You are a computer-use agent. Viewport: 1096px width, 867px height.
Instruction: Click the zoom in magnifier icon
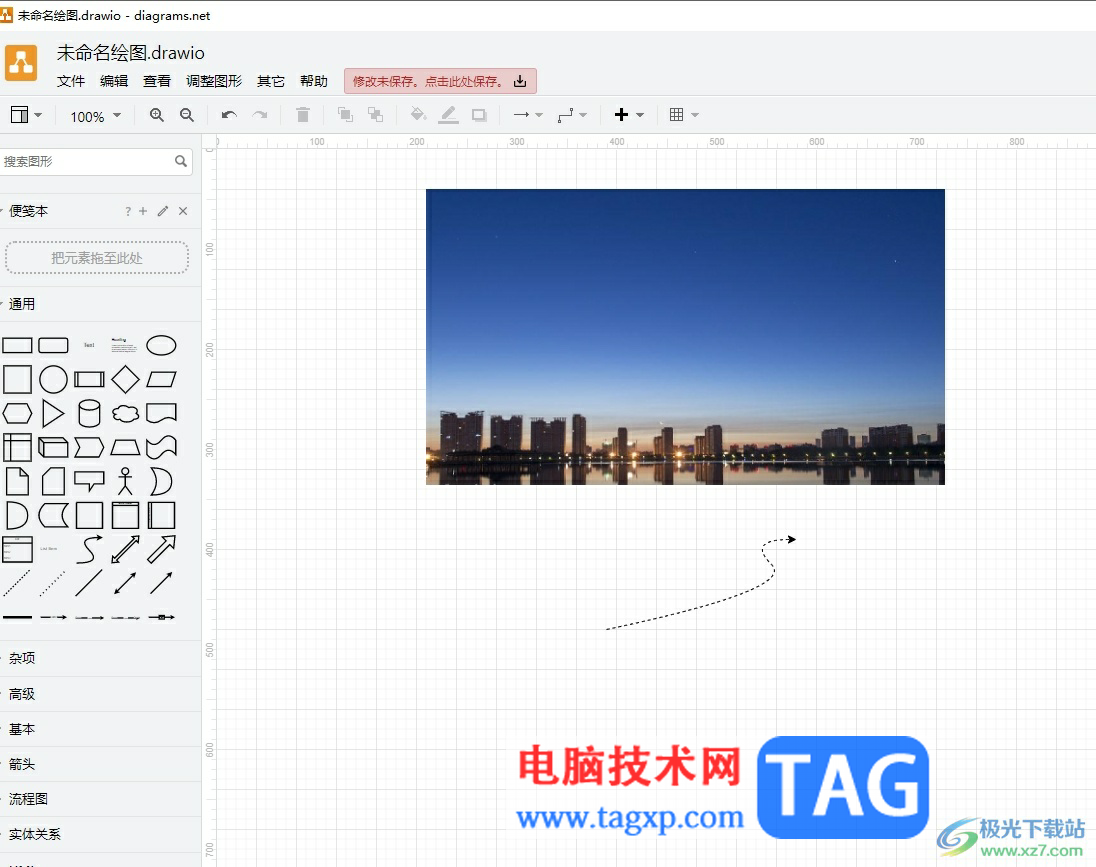[x=157, y=115]
